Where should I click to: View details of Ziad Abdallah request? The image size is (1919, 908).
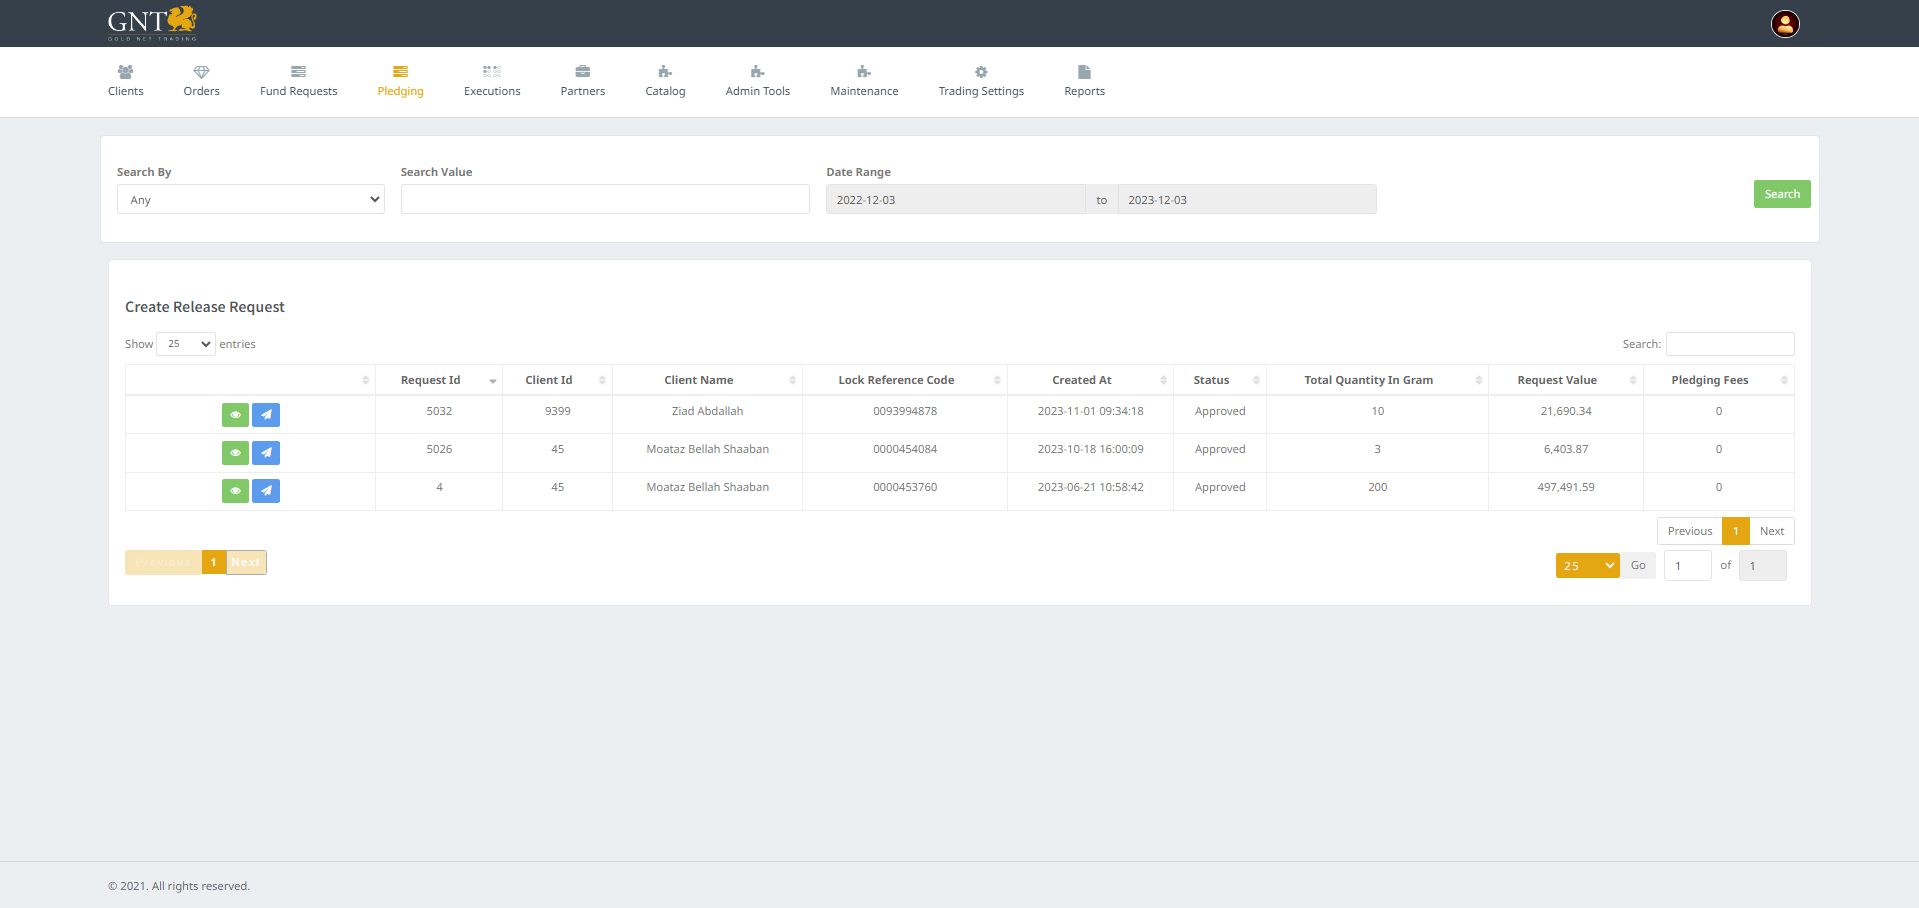coord(235,415)
